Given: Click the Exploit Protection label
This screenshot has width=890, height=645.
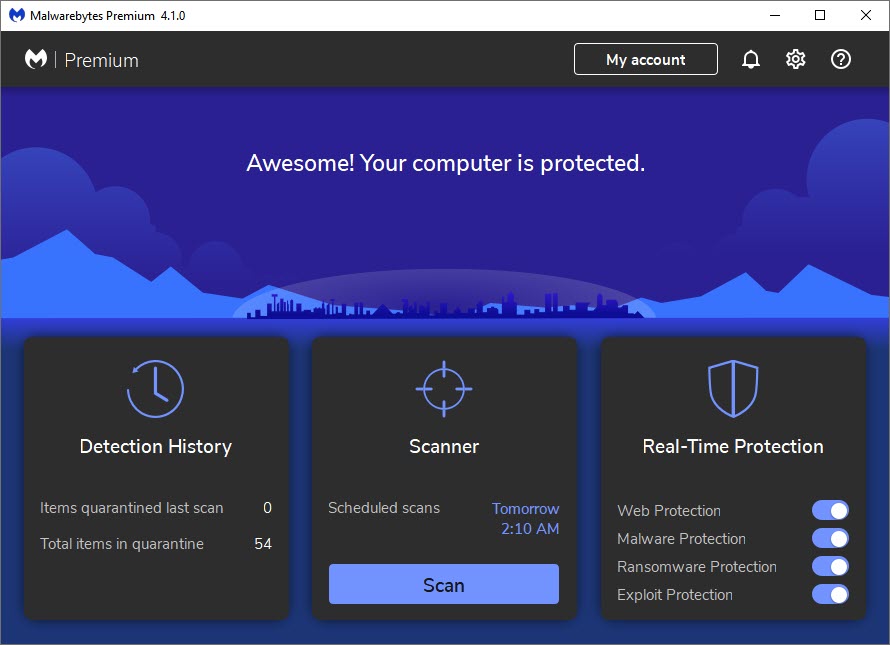Looking at the screenshot, I should point(674,595).
